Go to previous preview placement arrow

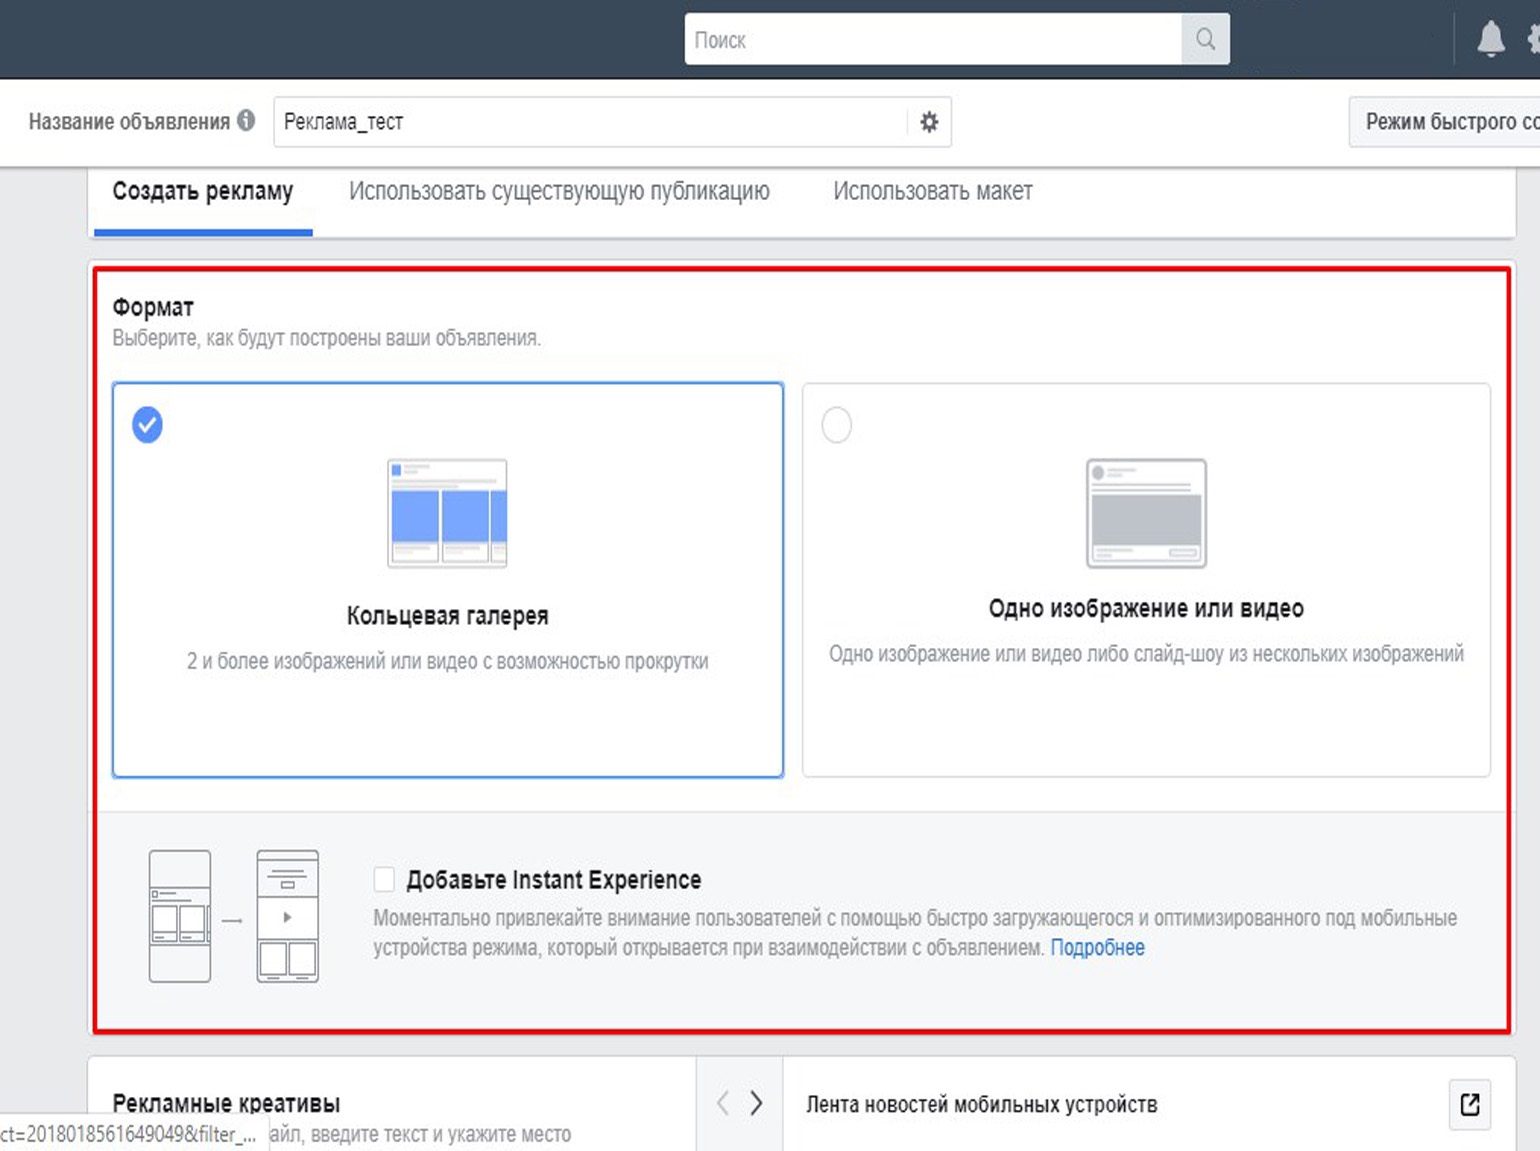[x=722, y=1103]
